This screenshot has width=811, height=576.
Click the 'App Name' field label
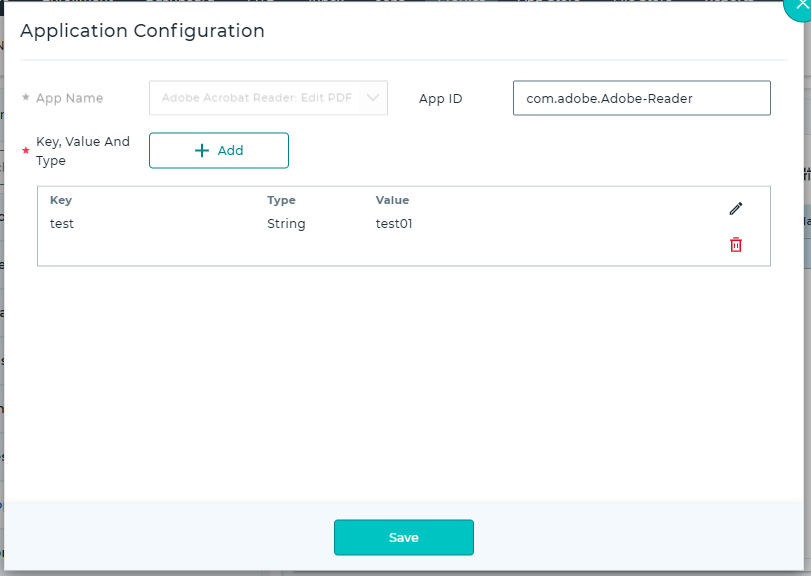coord(69,98)
